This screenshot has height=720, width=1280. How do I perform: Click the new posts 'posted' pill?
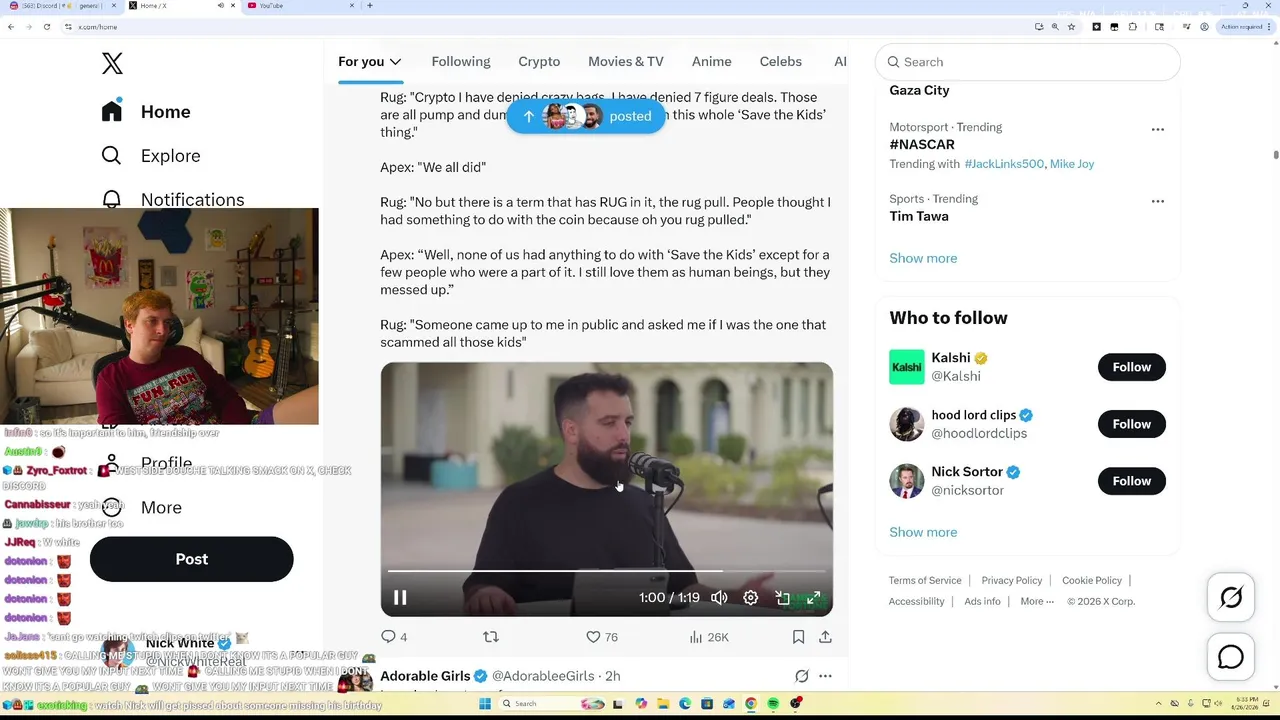pos(586,116)
